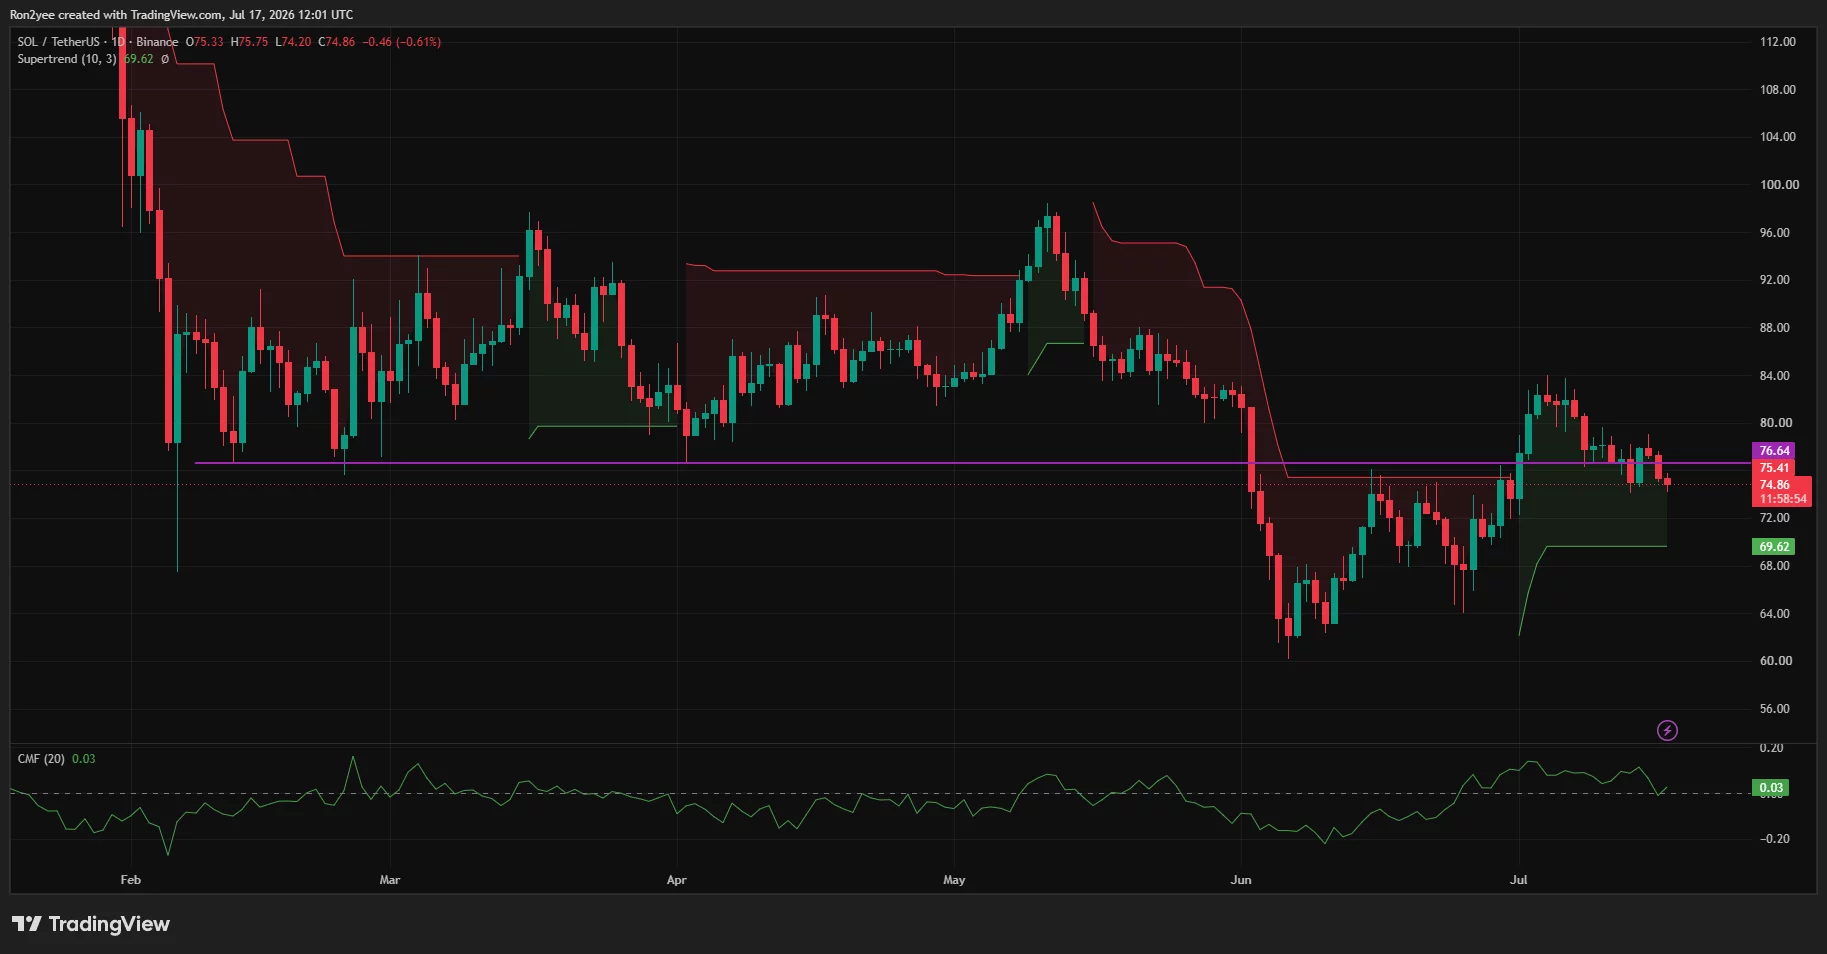Click the close value C74.86 in legend
This screenshot has height=954, width=1827.
[x=337, y=42]
